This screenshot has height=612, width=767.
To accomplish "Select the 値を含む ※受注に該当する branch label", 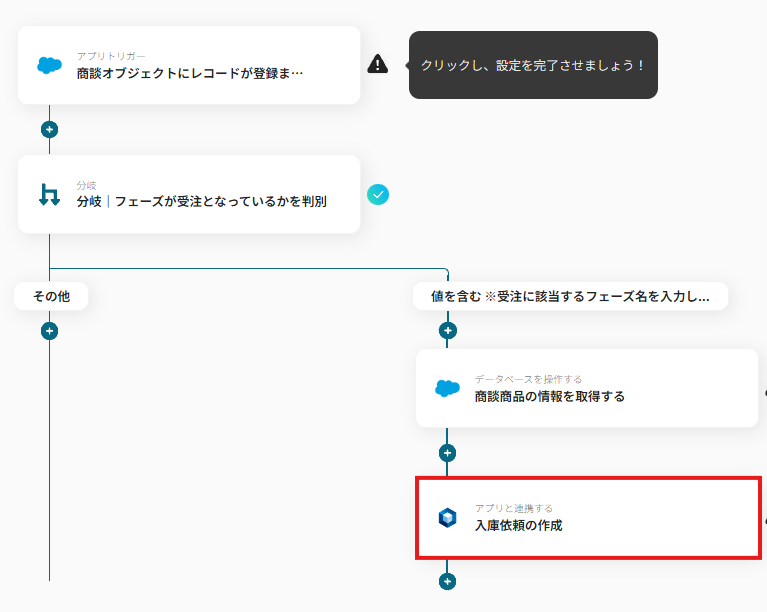I will 570,296.
